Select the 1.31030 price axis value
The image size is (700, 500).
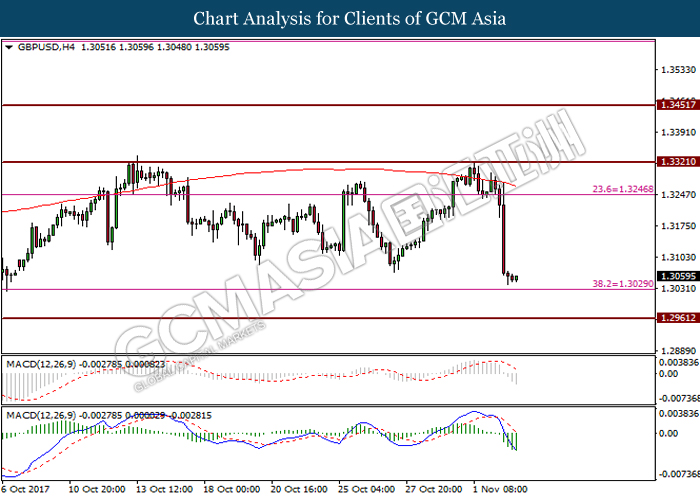678,257
